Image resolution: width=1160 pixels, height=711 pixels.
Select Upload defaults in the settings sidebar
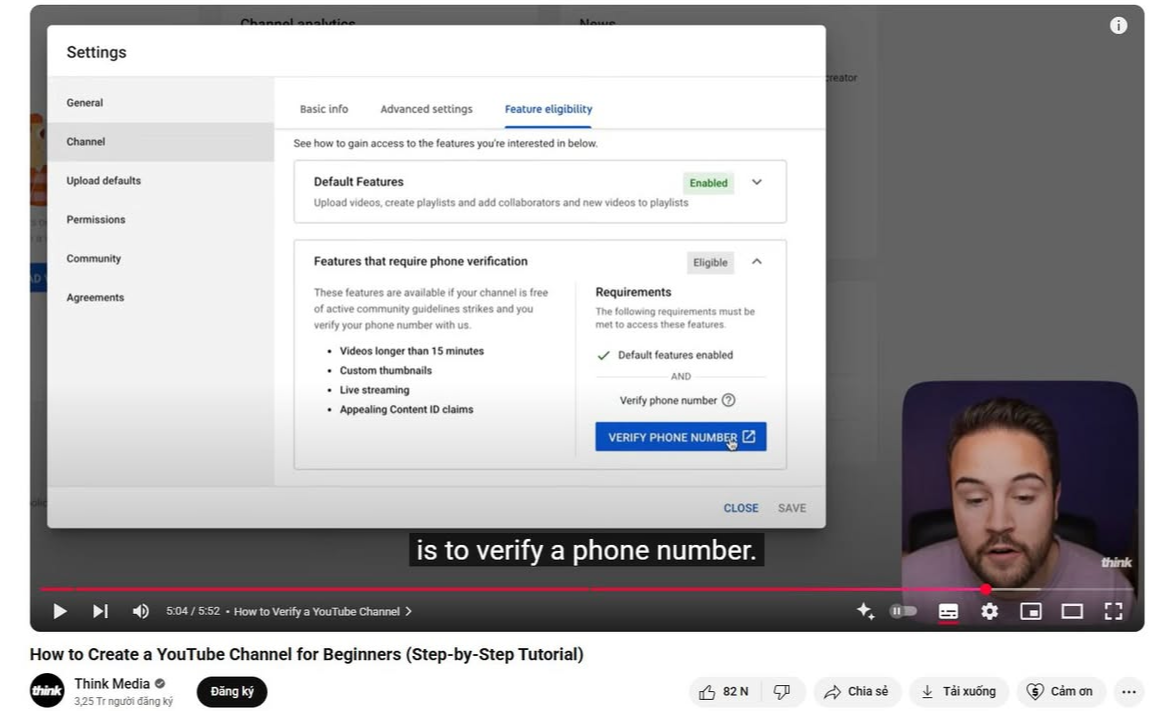[x=104, y=181]
